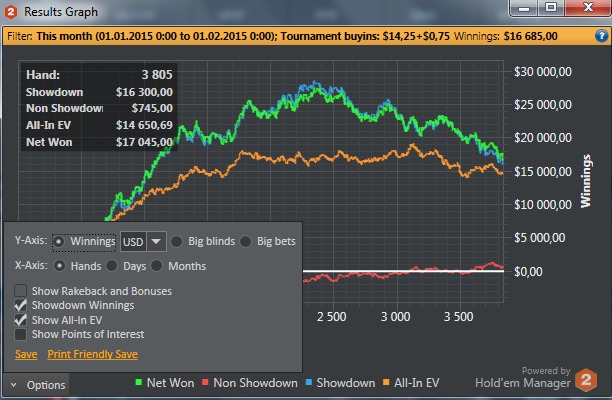Image resolution: width=612 pixels, height=400 pixels.
Task: Select the Hands X-Axis radio button
Action: pos(59,266)
